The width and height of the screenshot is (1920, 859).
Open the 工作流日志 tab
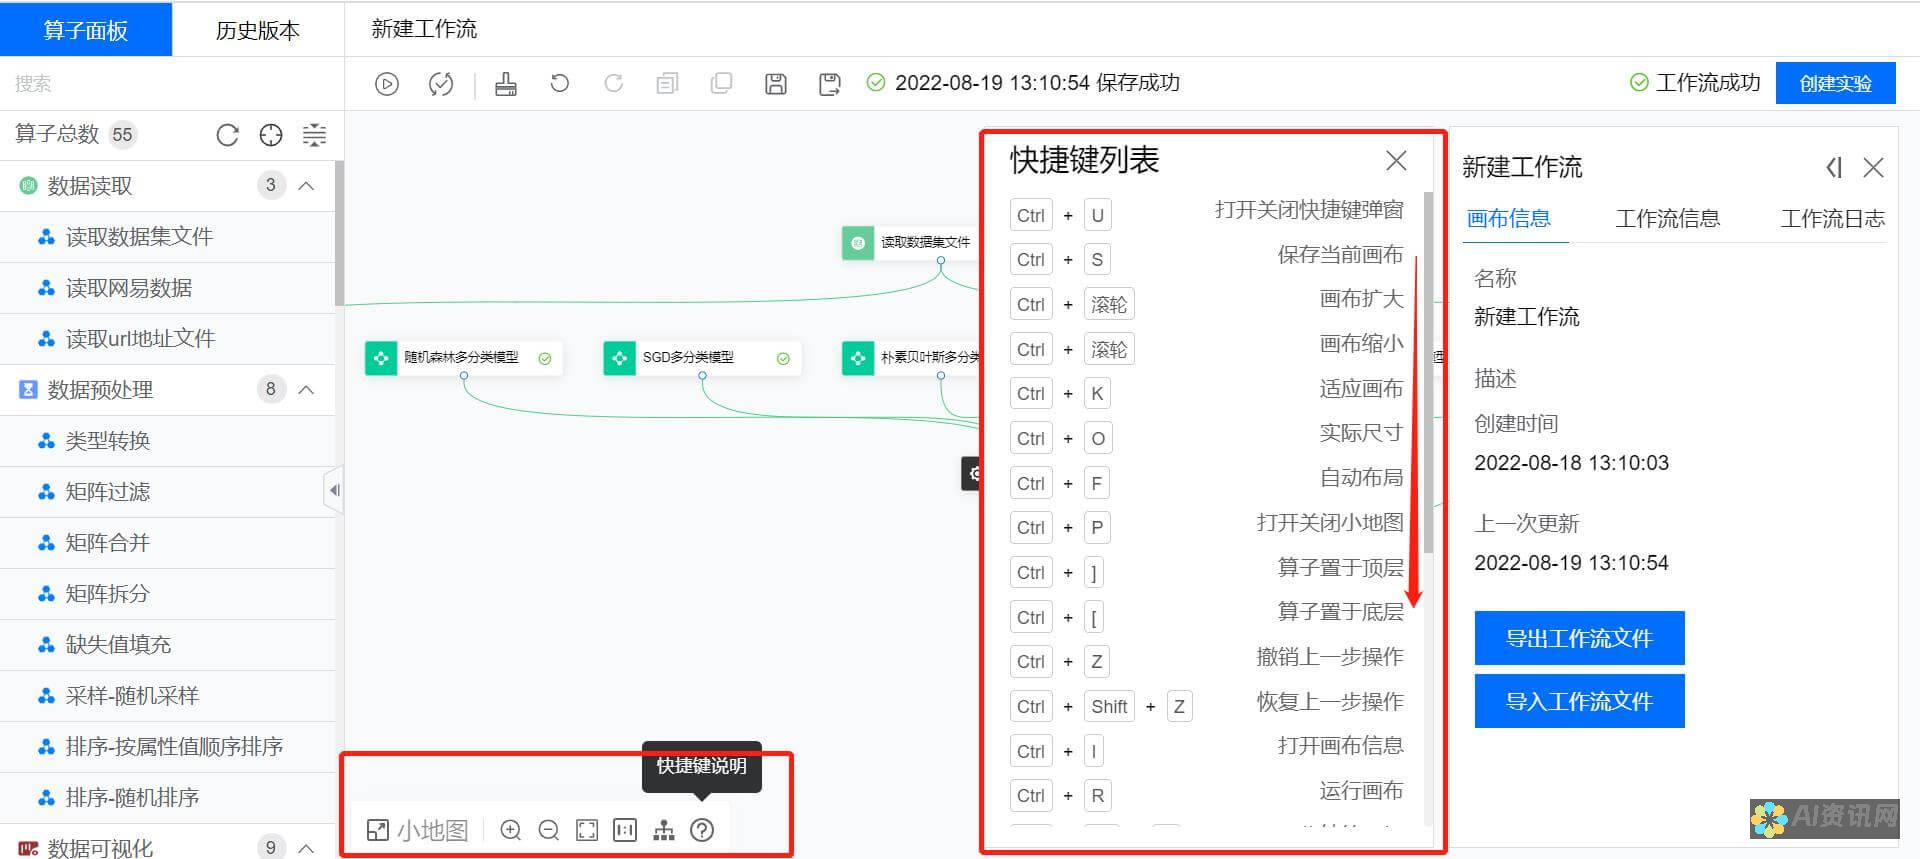click(x=1832, y=218)
